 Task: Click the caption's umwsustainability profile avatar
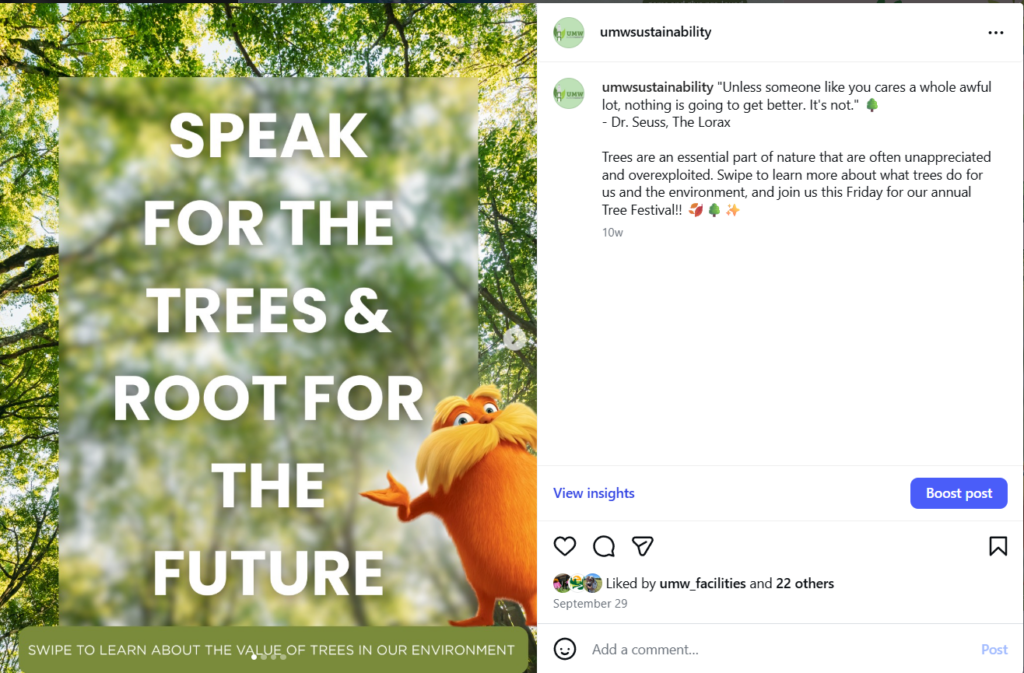(569, 93)
